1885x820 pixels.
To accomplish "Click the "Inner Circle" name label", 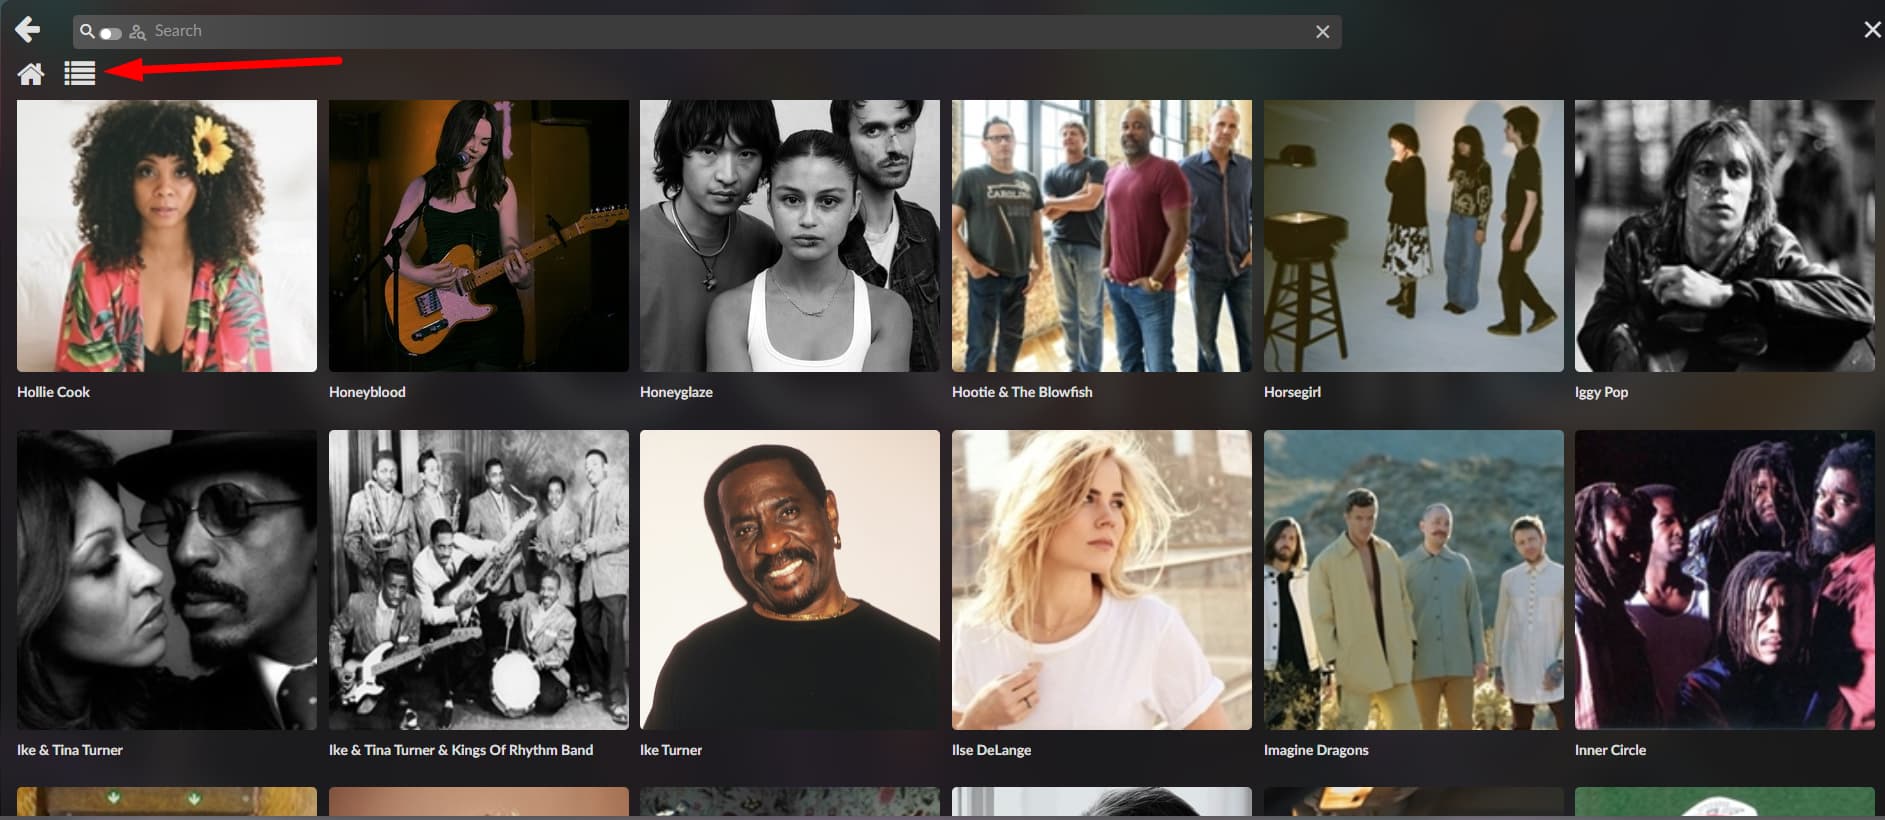I will tap(1610, 750).
